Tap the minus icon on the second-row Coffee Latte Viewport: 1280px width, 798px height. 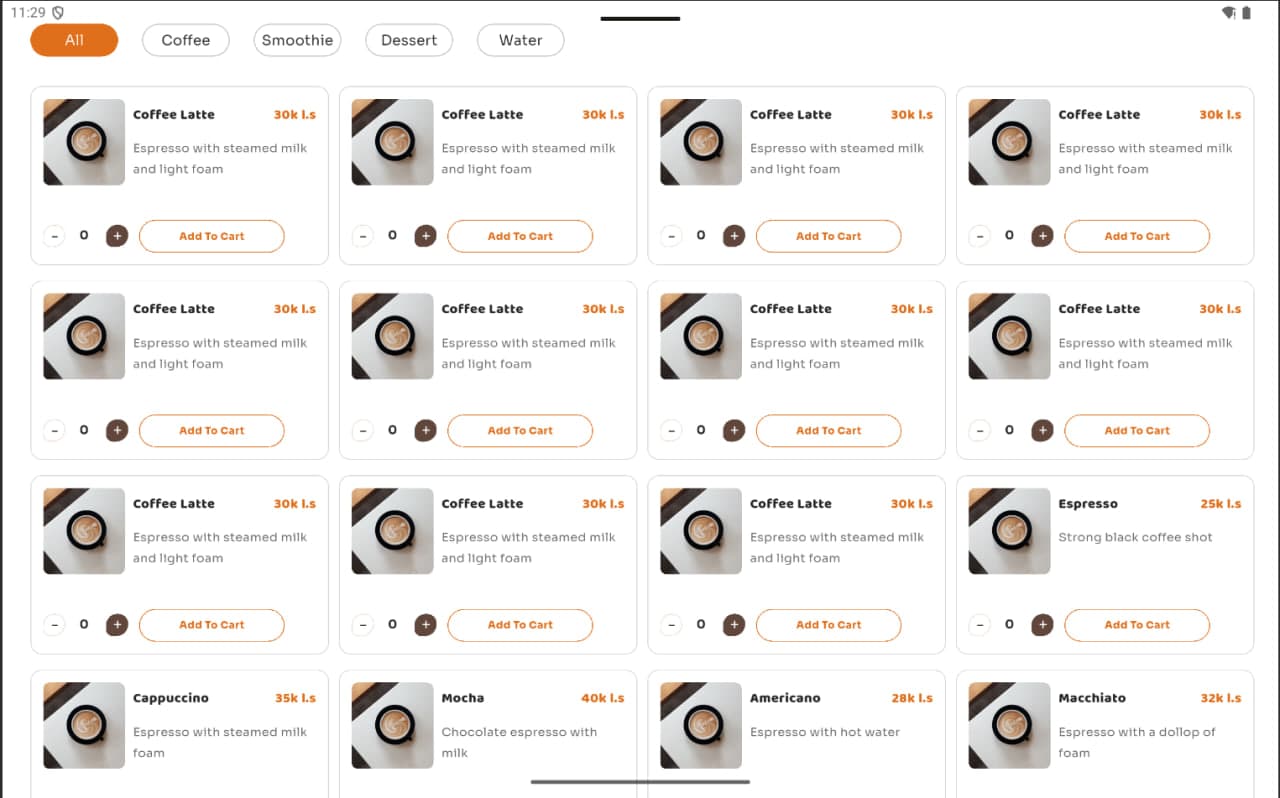click(54, 430)
